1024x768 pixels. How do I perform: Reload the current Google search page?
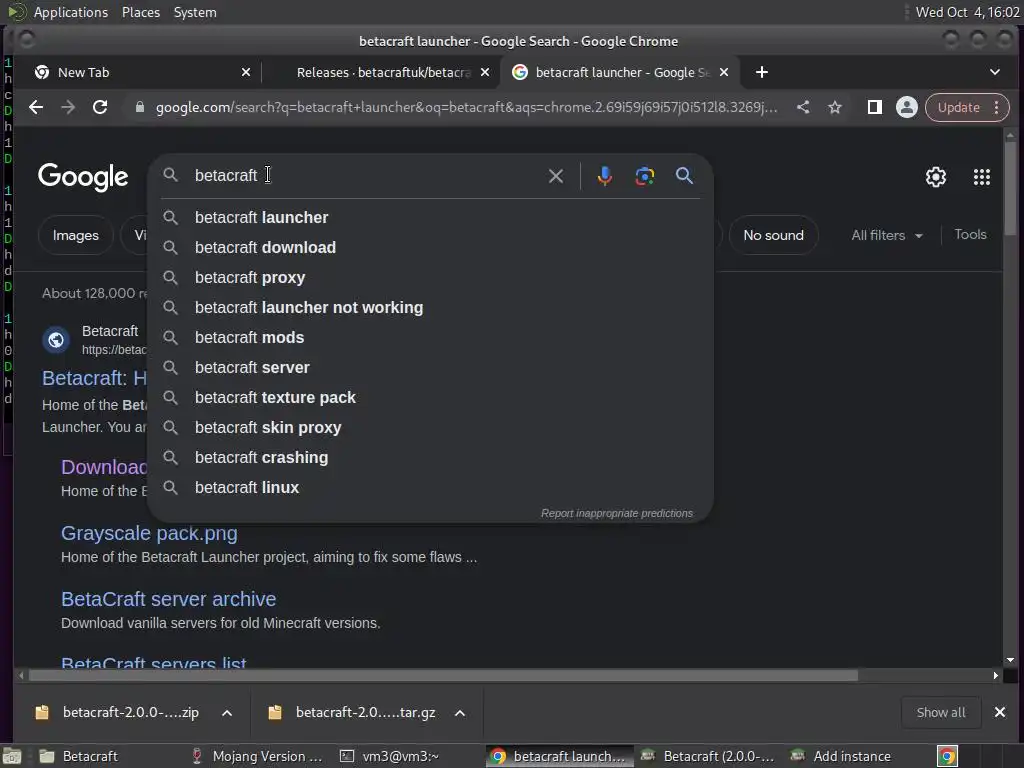[100, 108]
